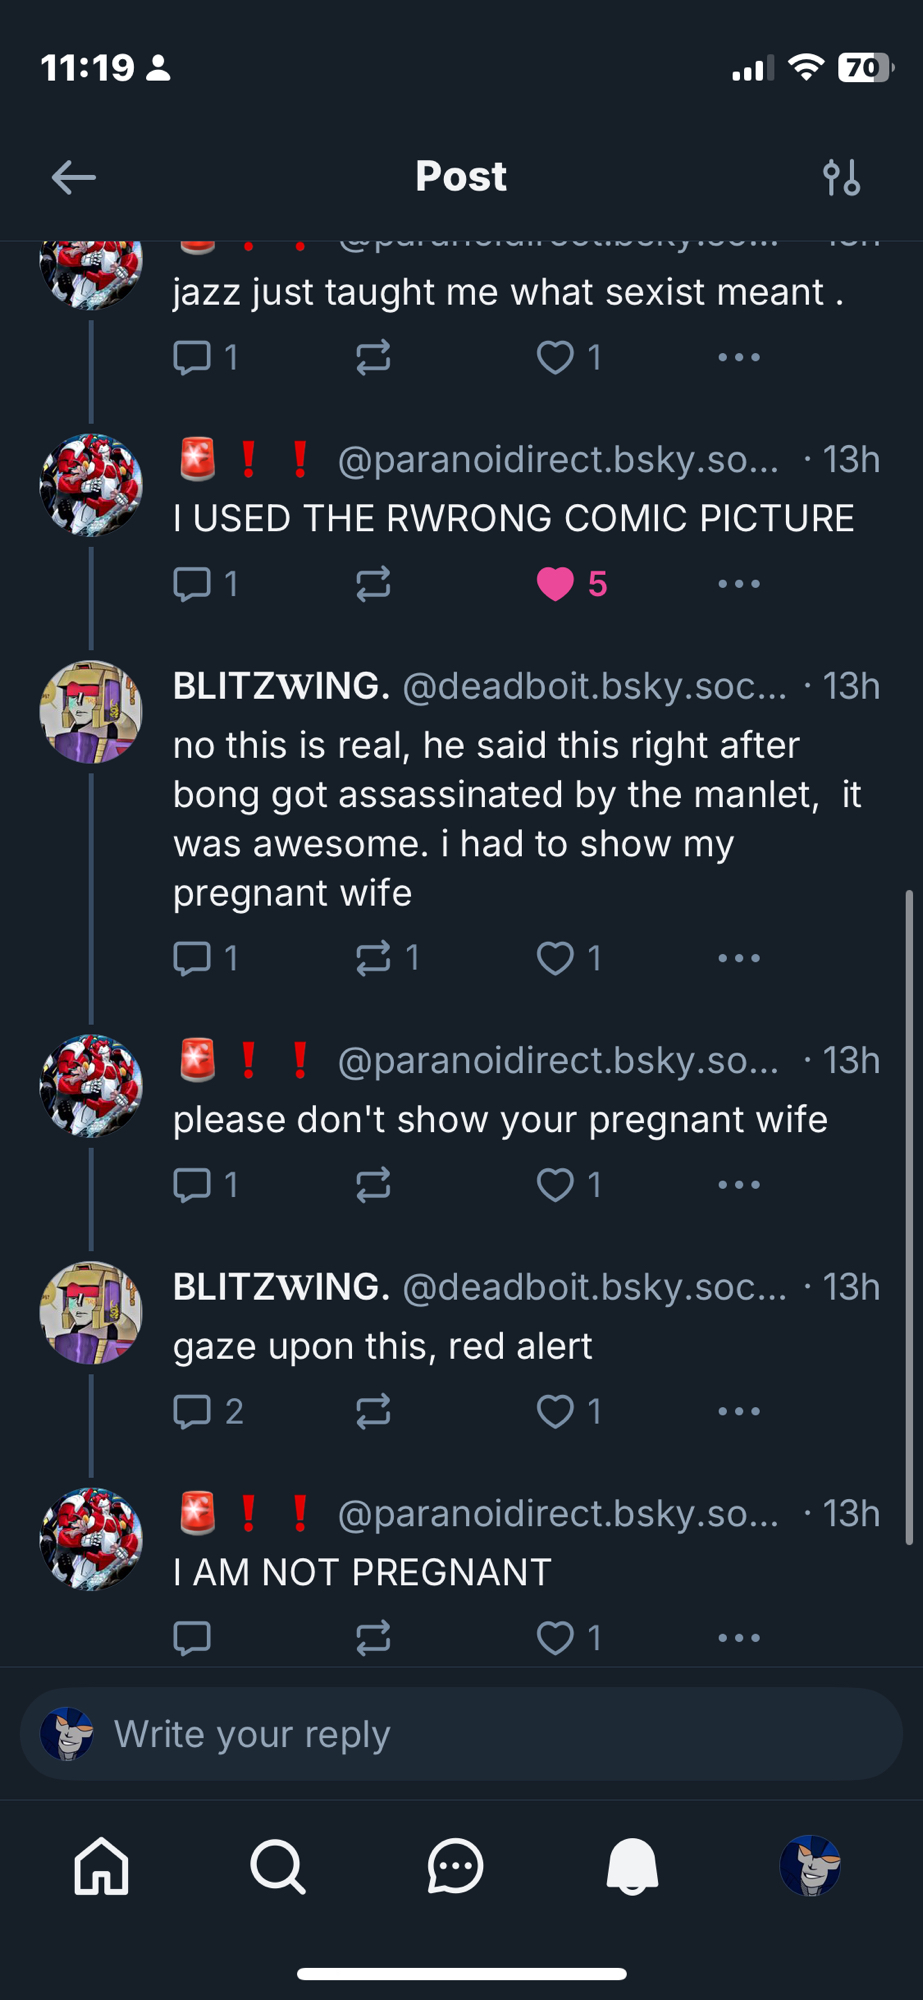
Task: Open more options for "gaze upon this" post
Action: (x=739, y=1411)
